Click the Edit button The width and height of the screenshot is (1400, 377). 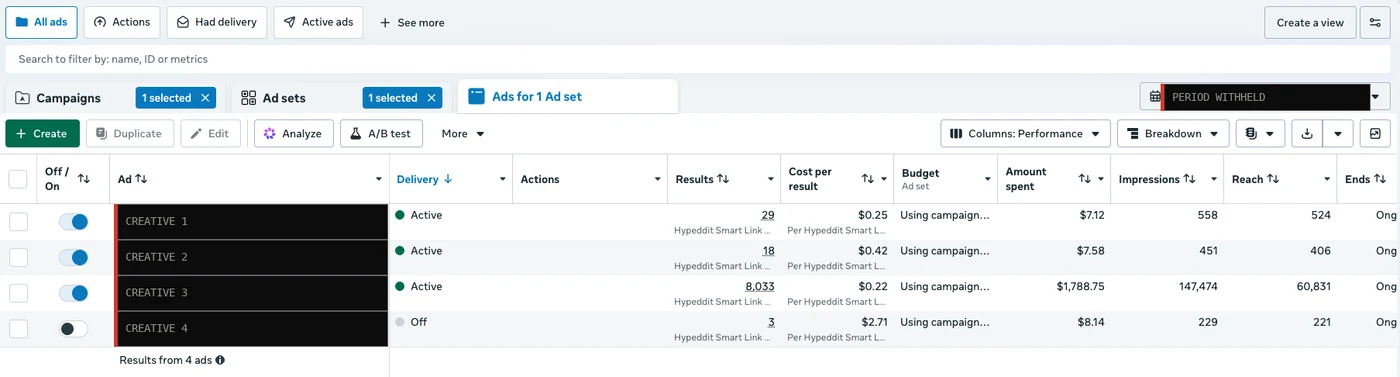210,133
